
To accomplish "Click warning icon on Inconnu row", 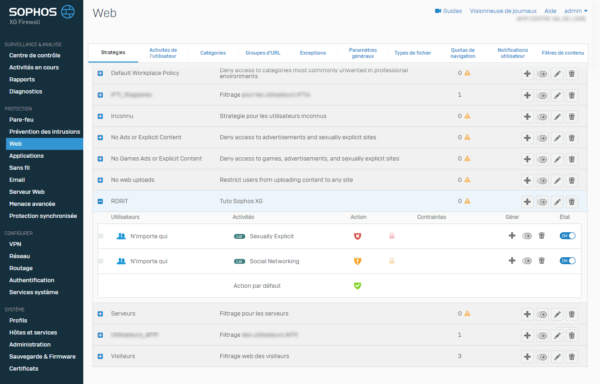I will tap(467, 116).
